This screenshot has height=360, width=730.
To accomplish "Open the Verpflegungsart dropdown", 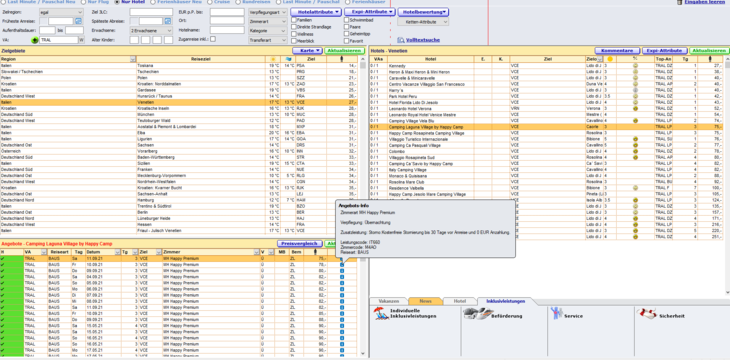I will pyautogui.click(x=268, y=13).
